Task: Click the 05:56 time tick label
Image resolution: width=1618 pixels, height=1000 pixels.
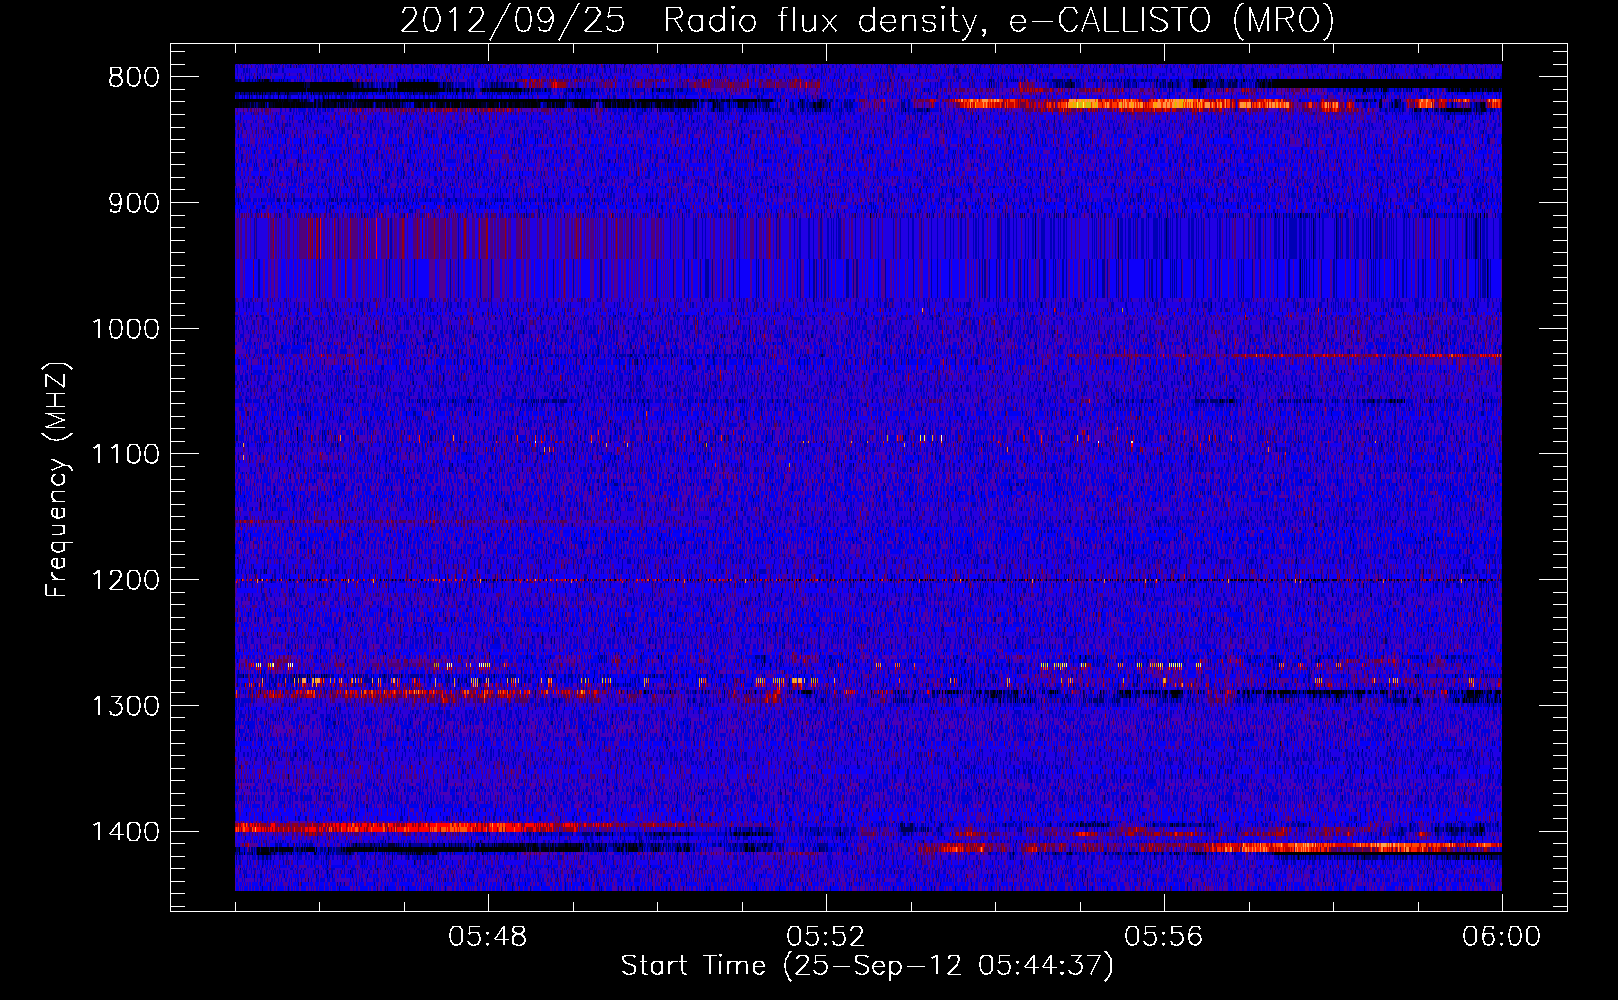Action: 1164,937
